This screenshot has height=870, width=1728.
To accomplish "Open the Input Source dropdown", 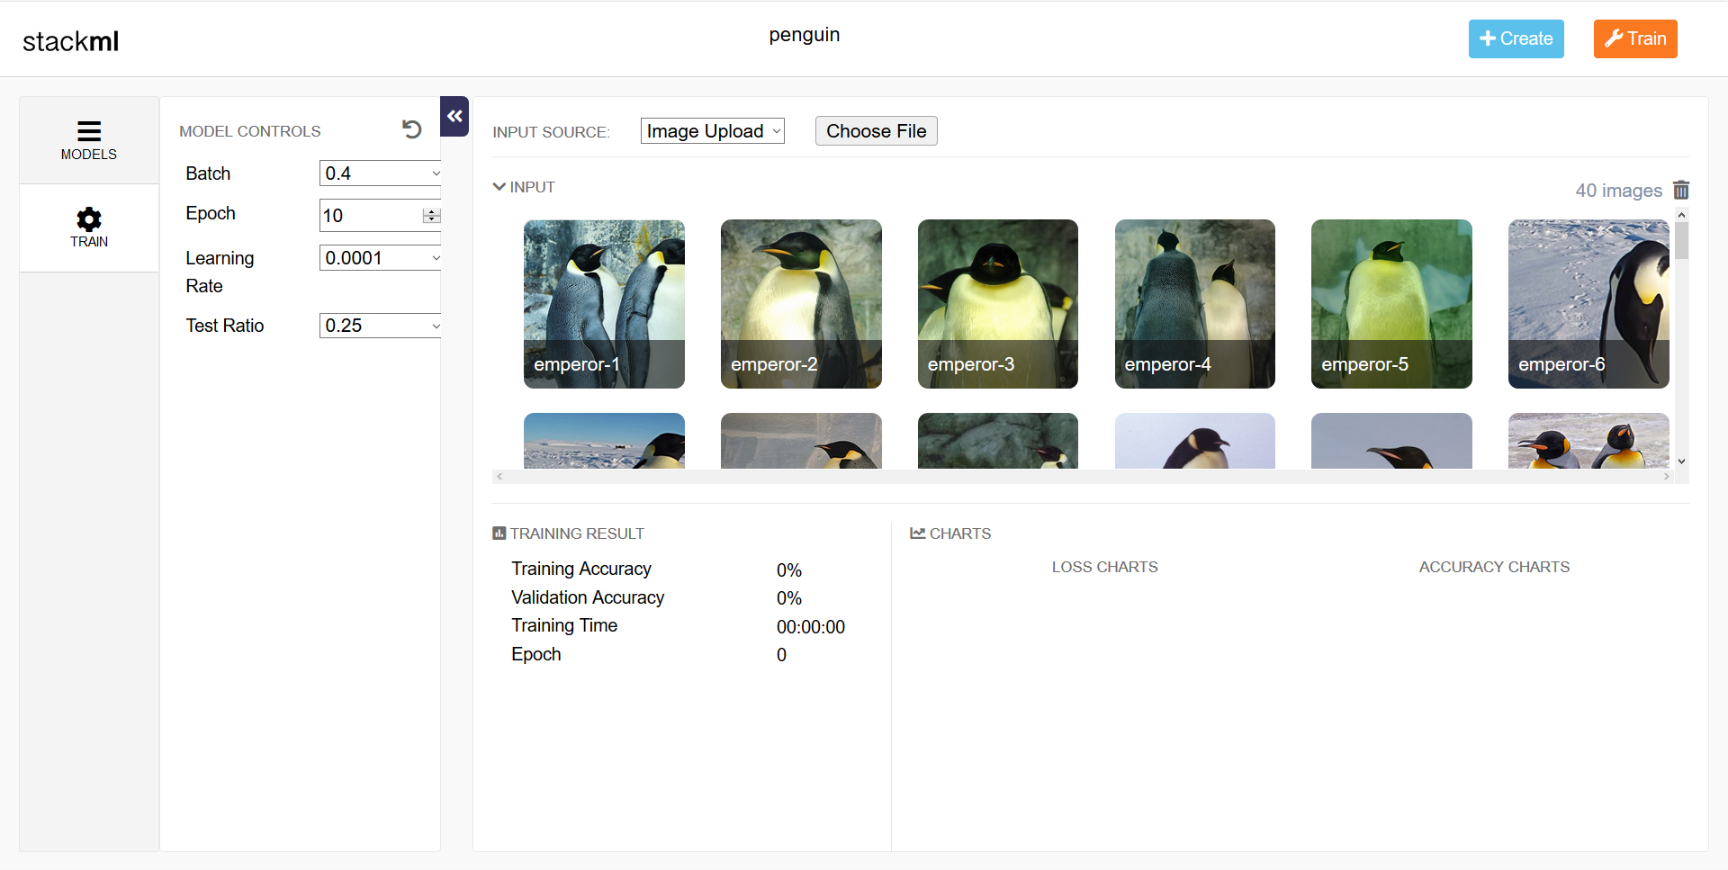I will point(712,131).
